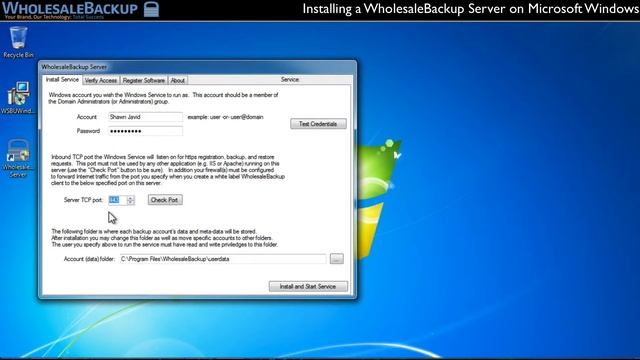Click the Server TCP port value field
Screen dimensions: 640x360
click(118, 200)
